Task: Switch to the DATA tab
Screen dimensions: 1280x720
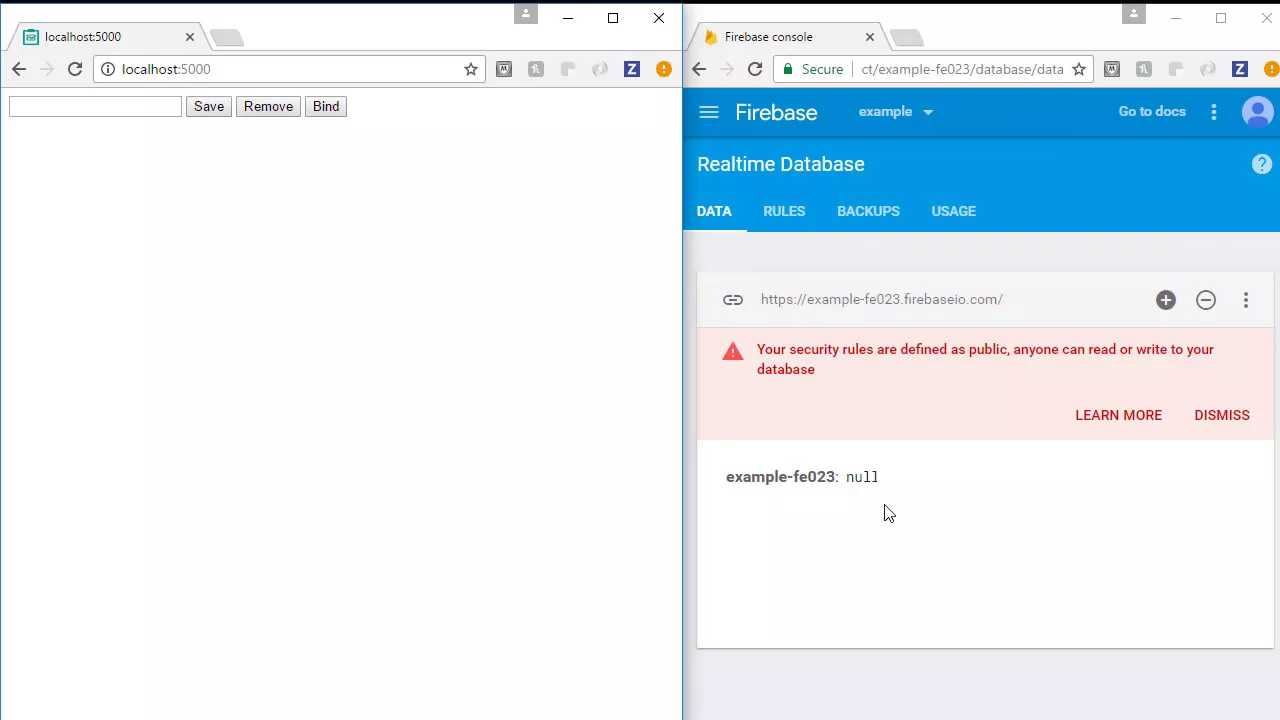Action: coord(714,211)
